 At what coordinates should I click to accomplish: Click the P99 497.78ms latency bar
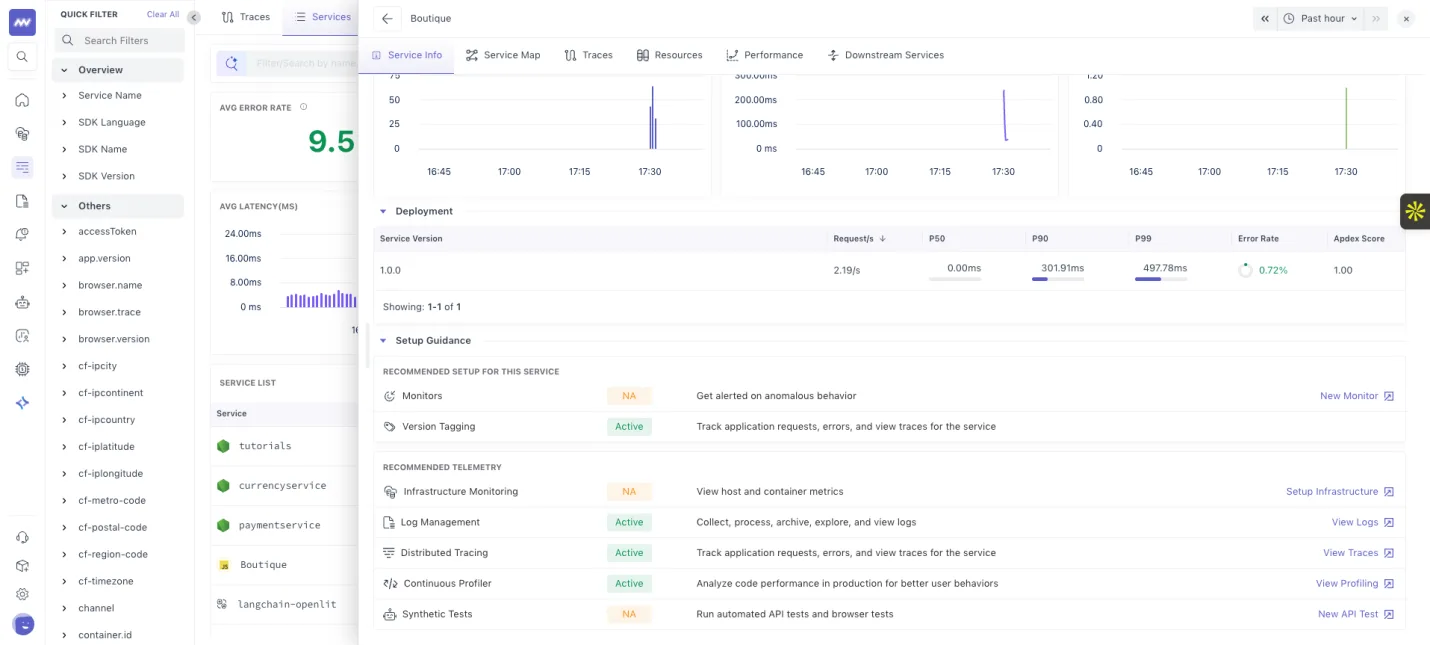tap(1161, 279)
